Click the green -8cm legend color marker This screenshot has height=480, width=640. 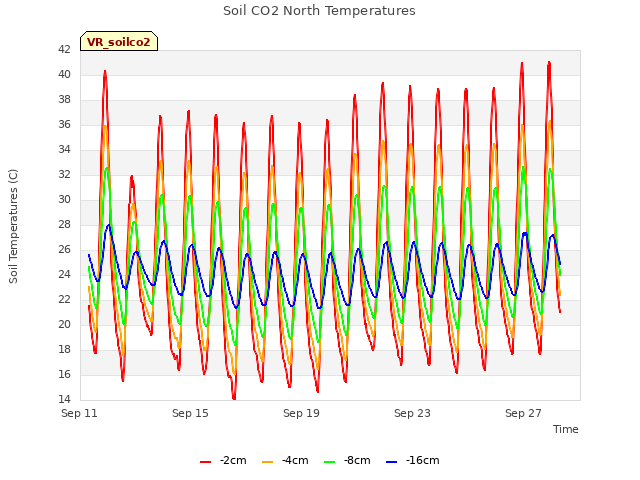[x=329, y=462]
